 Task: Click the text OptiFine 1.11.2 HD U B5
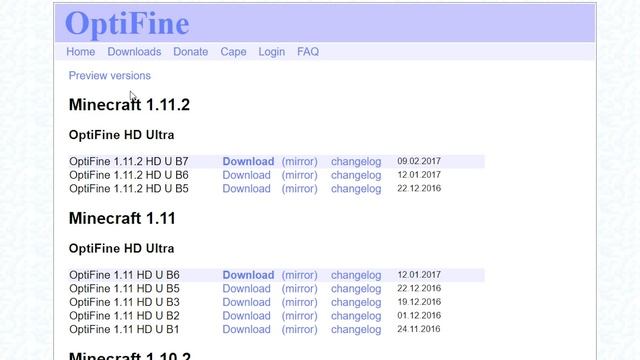click(129, 189)
